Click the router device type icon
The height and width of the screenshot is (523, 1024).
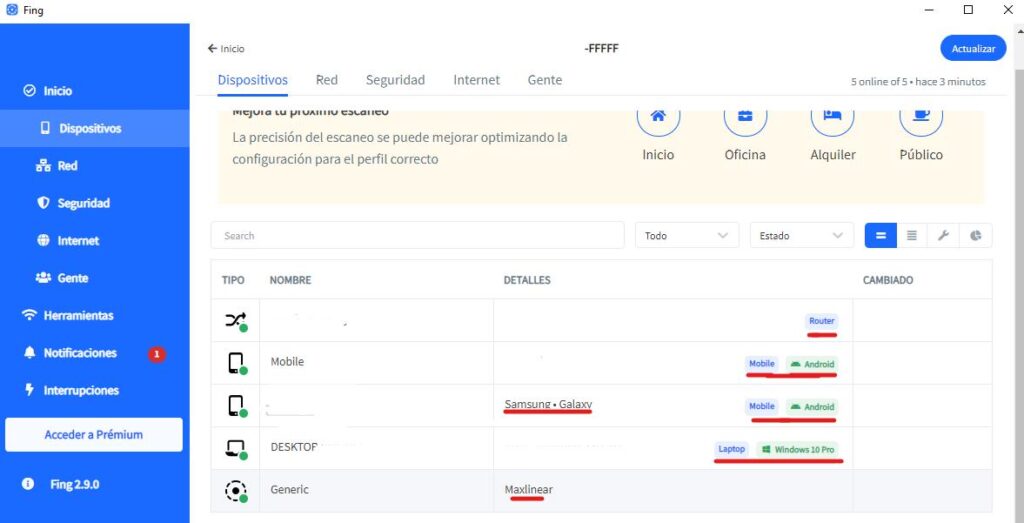tap(235, 321)
